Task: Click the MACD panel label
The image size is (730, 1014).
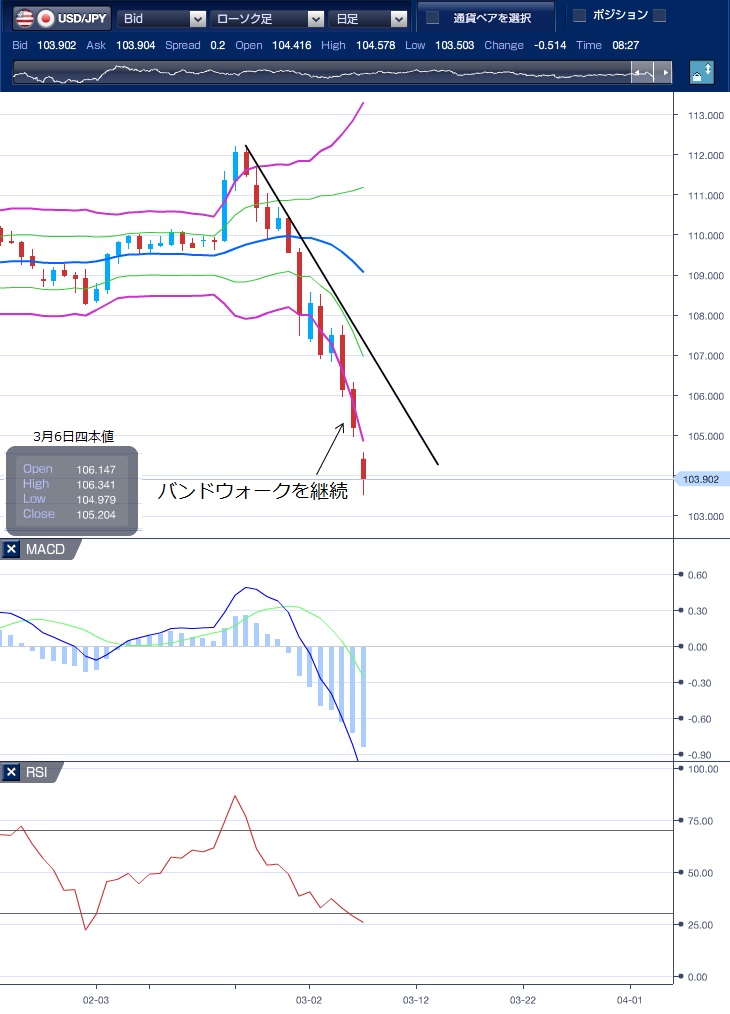Action: point(44,549)
